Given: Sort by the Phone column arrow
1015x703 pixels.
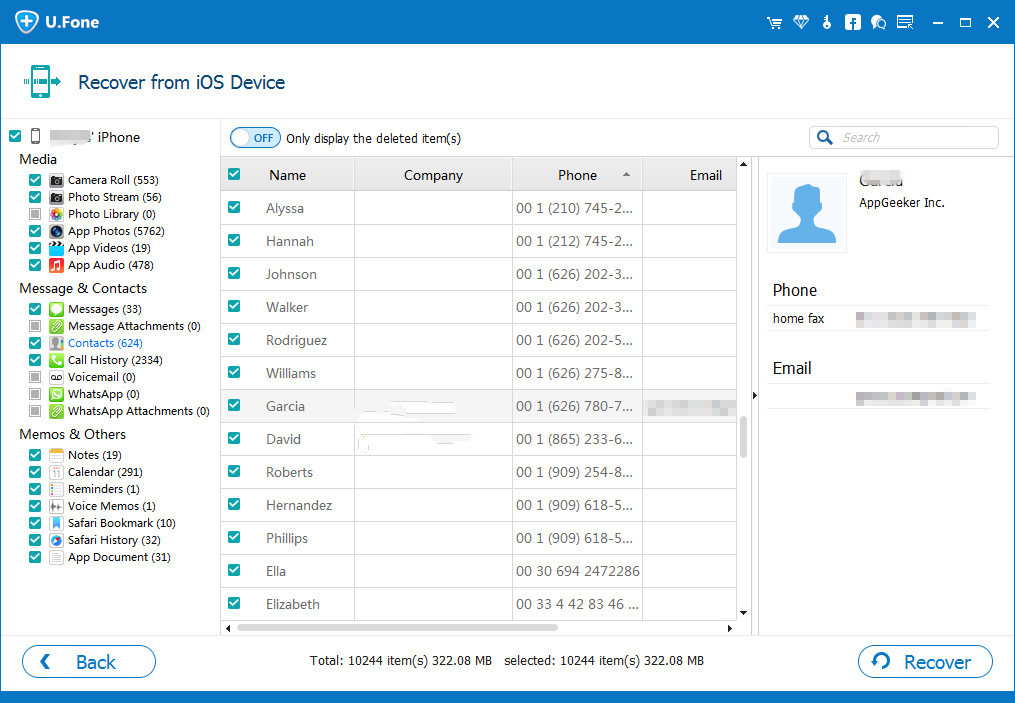Looking at the screenshot, I should point(626,174).
